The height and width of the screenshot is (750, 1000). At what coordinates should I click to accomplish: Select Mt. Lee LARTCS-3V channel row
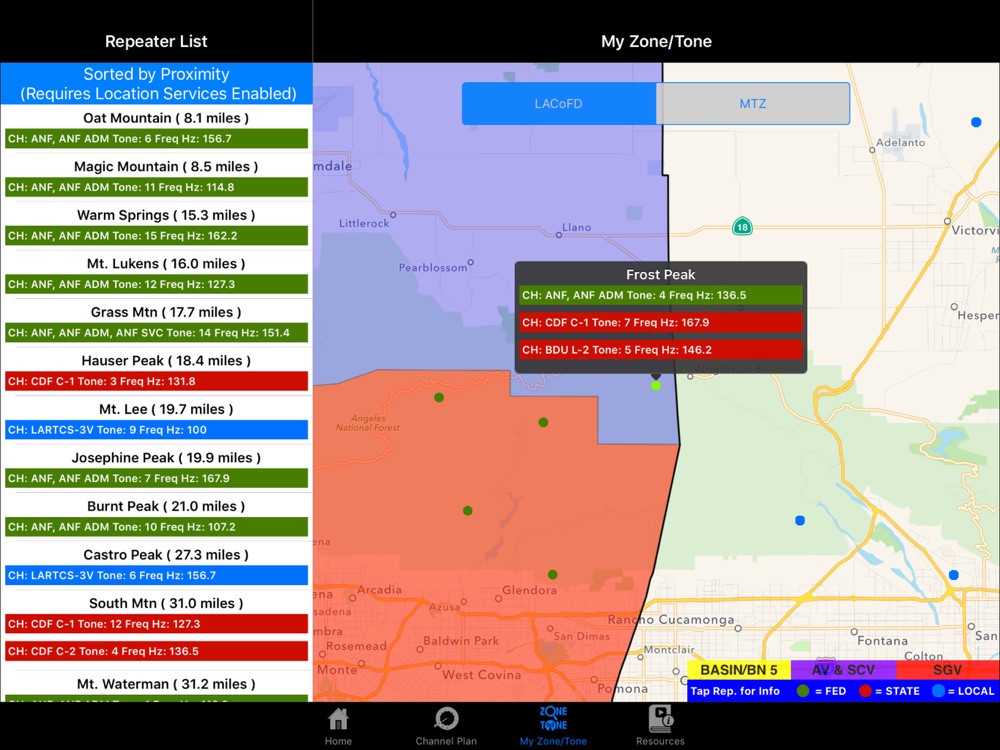(x=156, y=430)
